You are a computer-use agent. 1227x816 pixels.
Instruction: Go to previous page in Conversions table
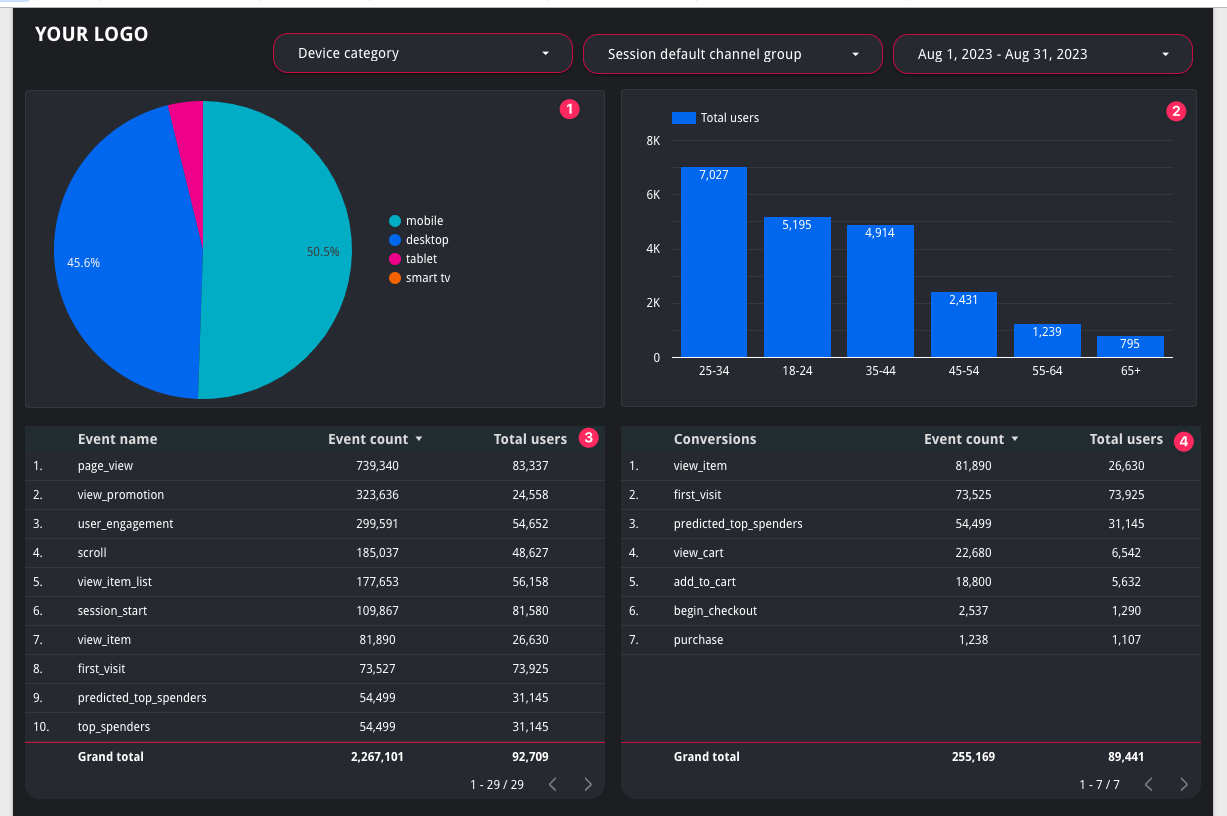[x=1148, y=785]
